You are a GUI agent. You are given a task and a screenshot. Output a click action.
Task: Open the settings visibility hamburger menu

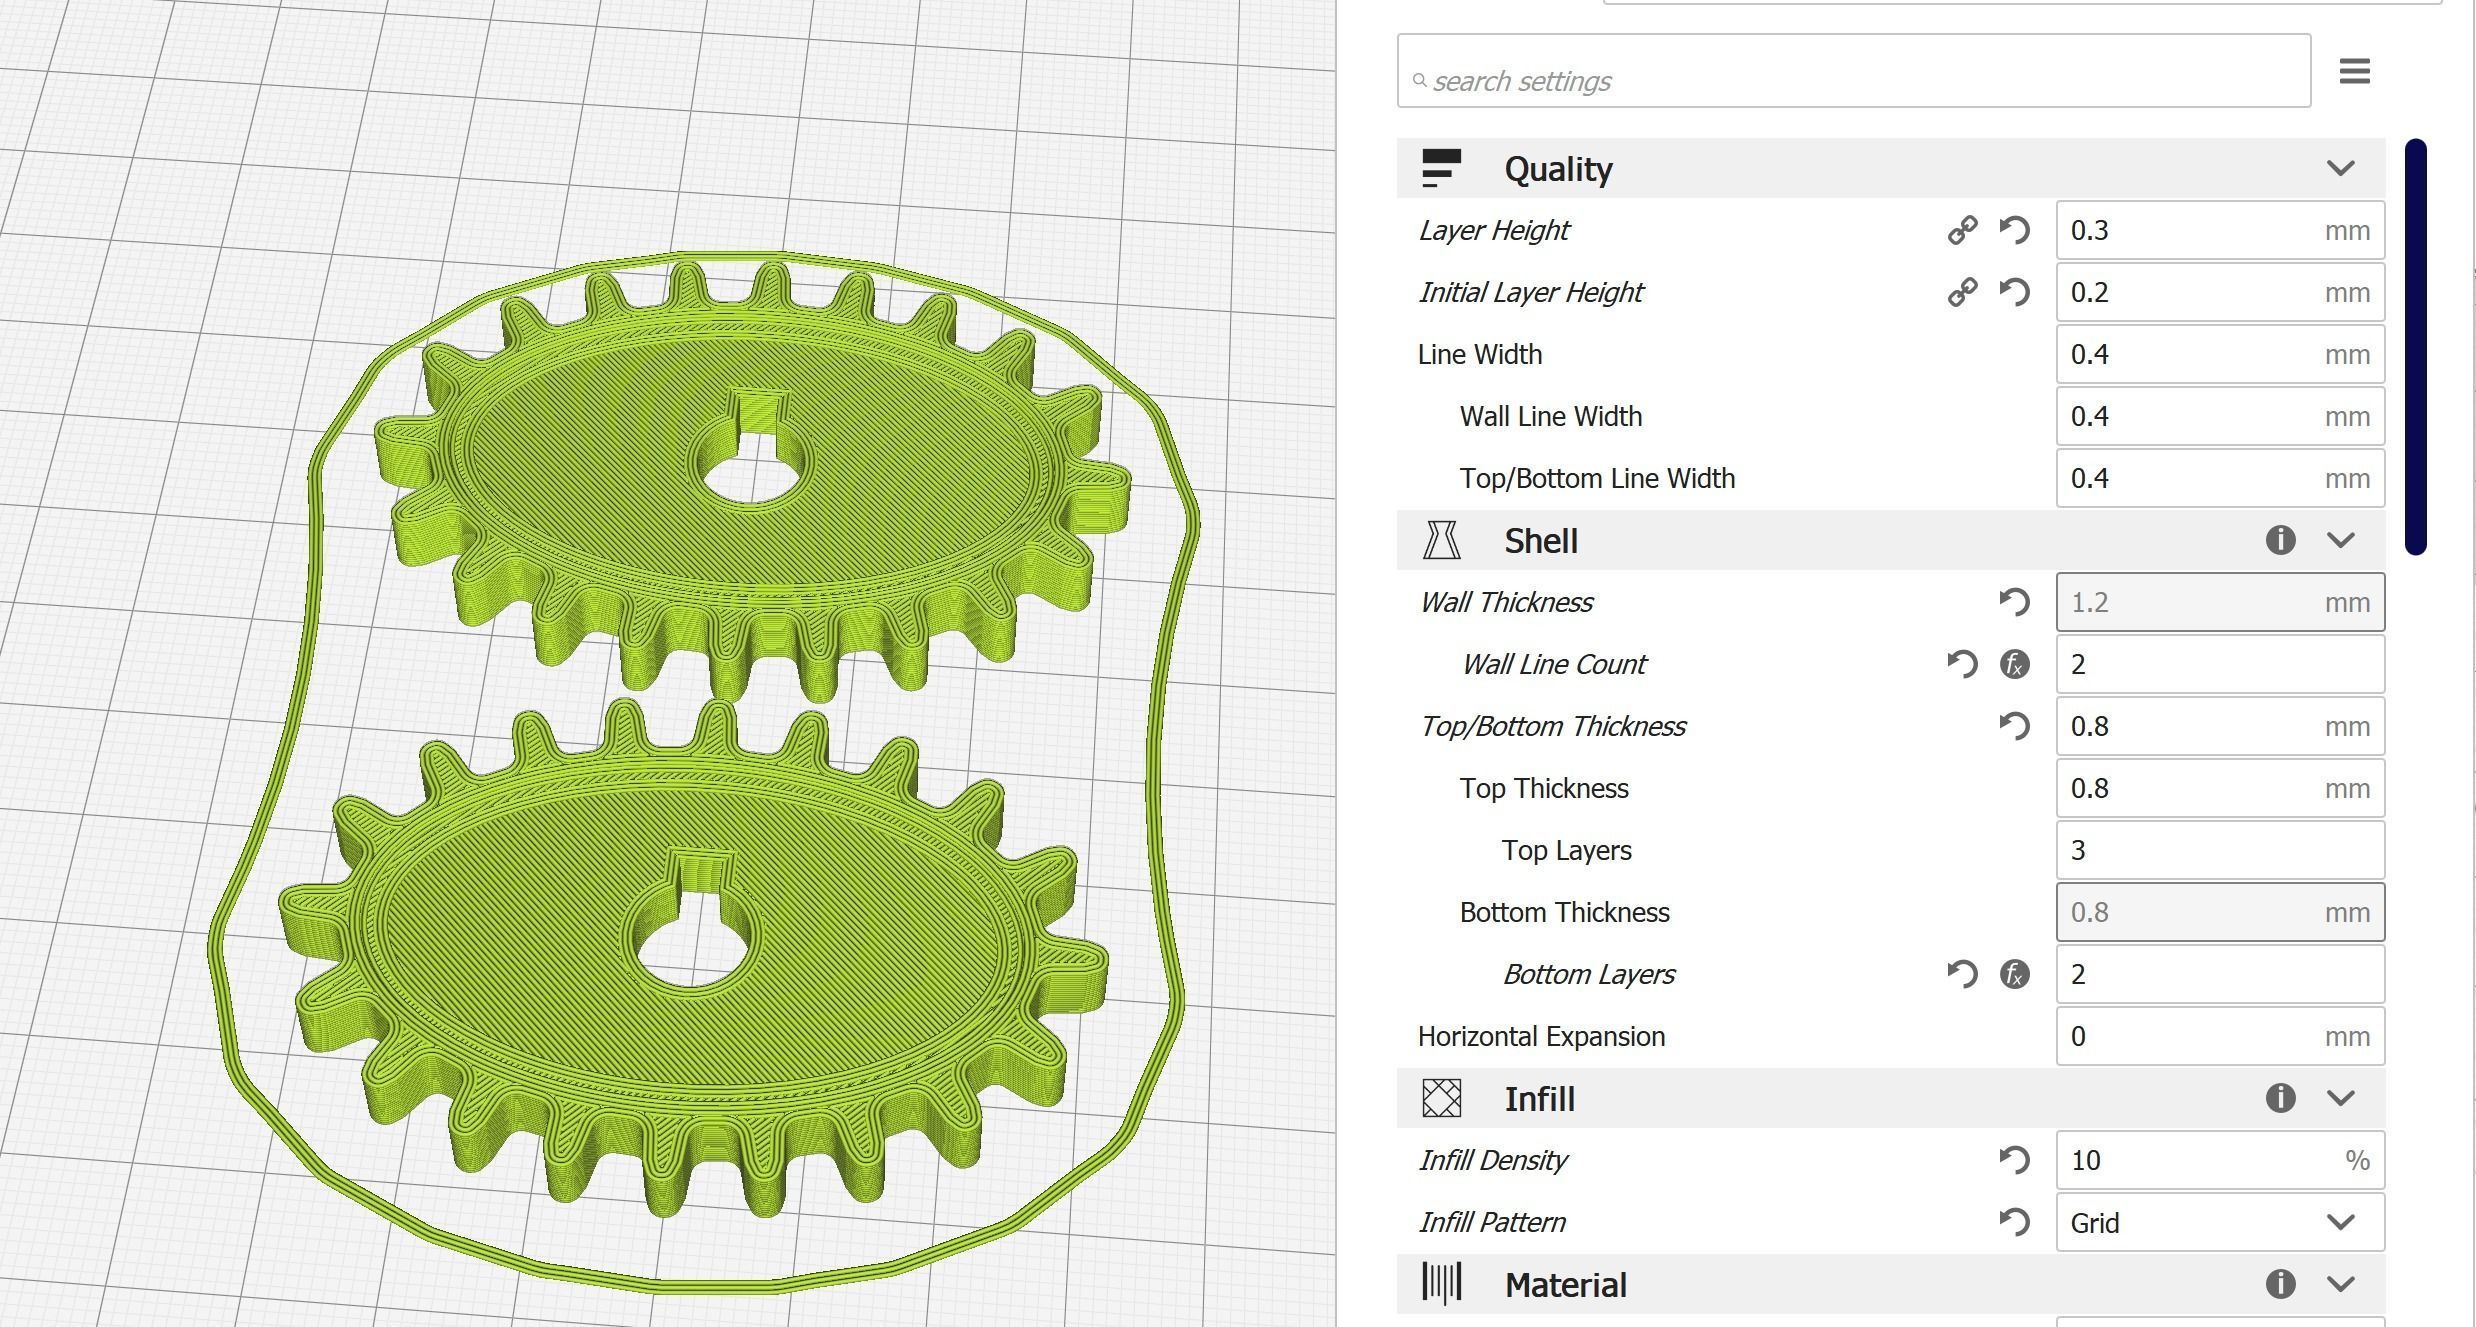pos(2354,71)
